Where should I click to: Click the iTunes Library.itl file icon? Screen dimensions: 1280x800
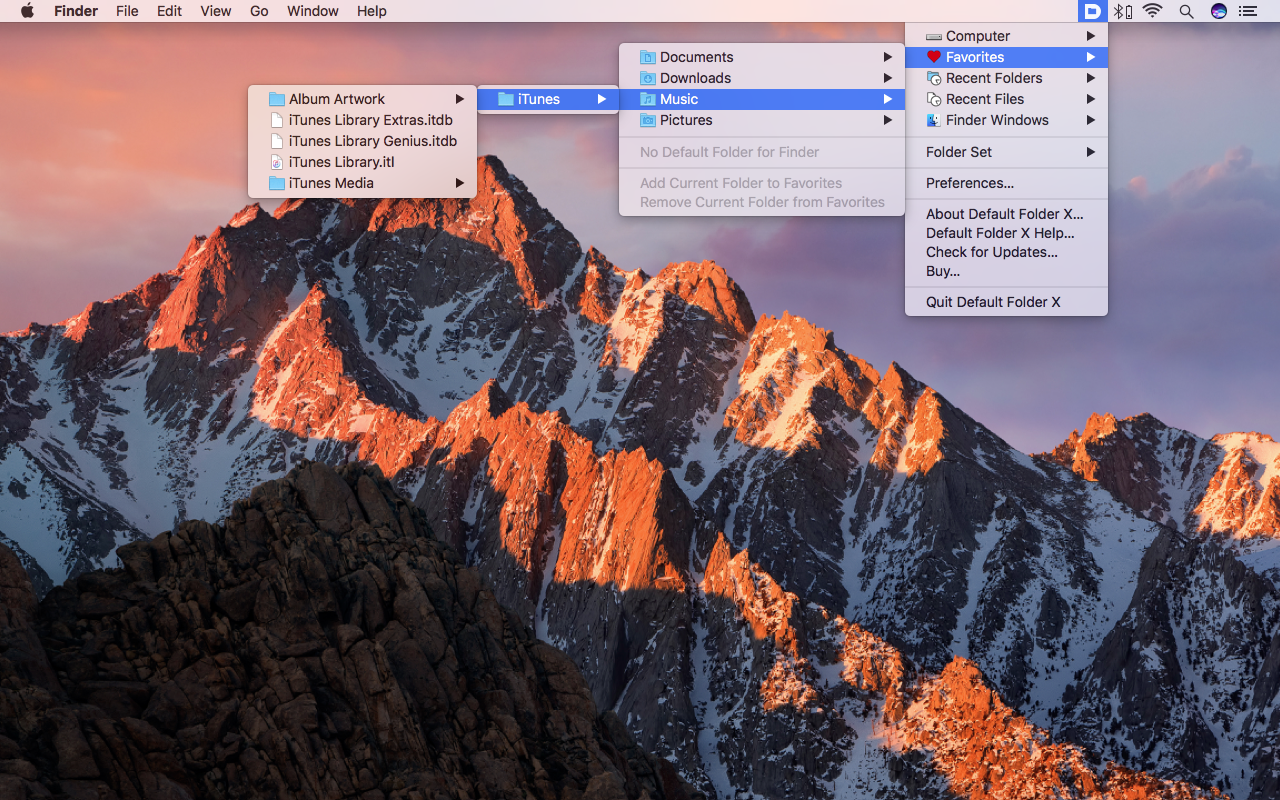[277, 162]
